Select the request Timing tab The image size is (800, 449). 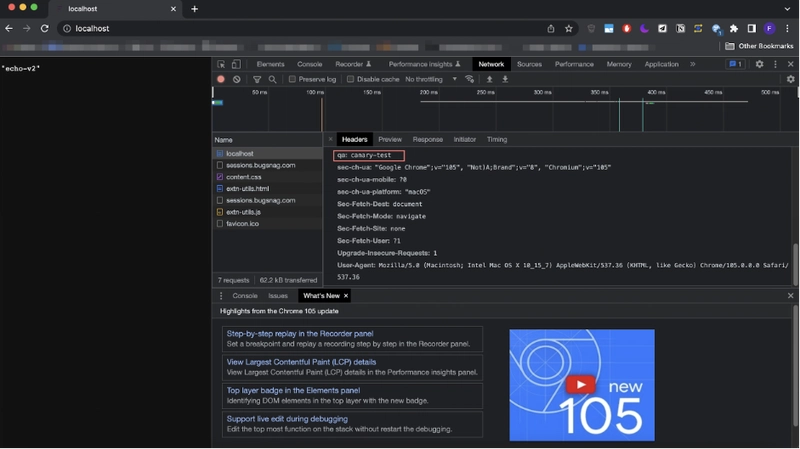[x=496, y=139]
